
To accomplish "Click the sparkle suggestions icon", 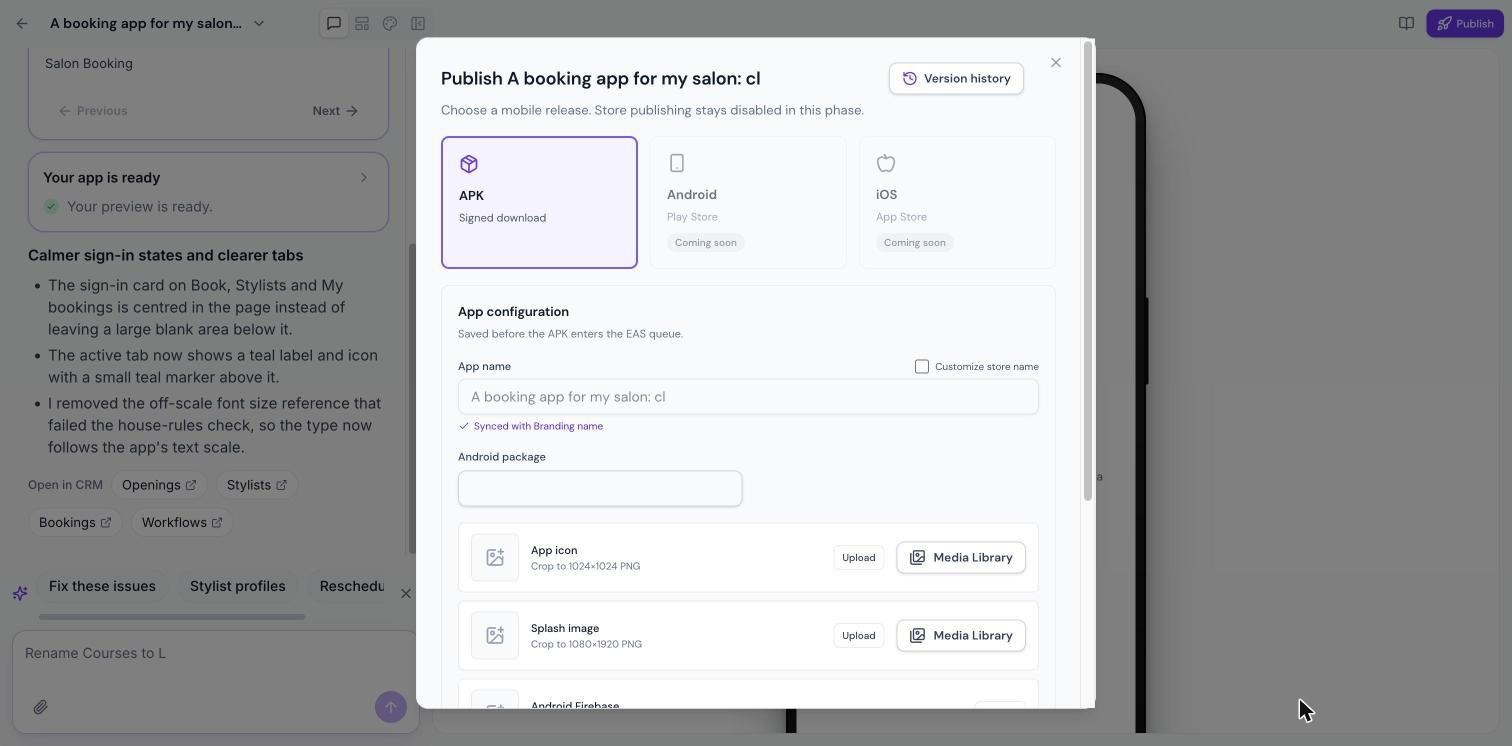I will 20,593.
